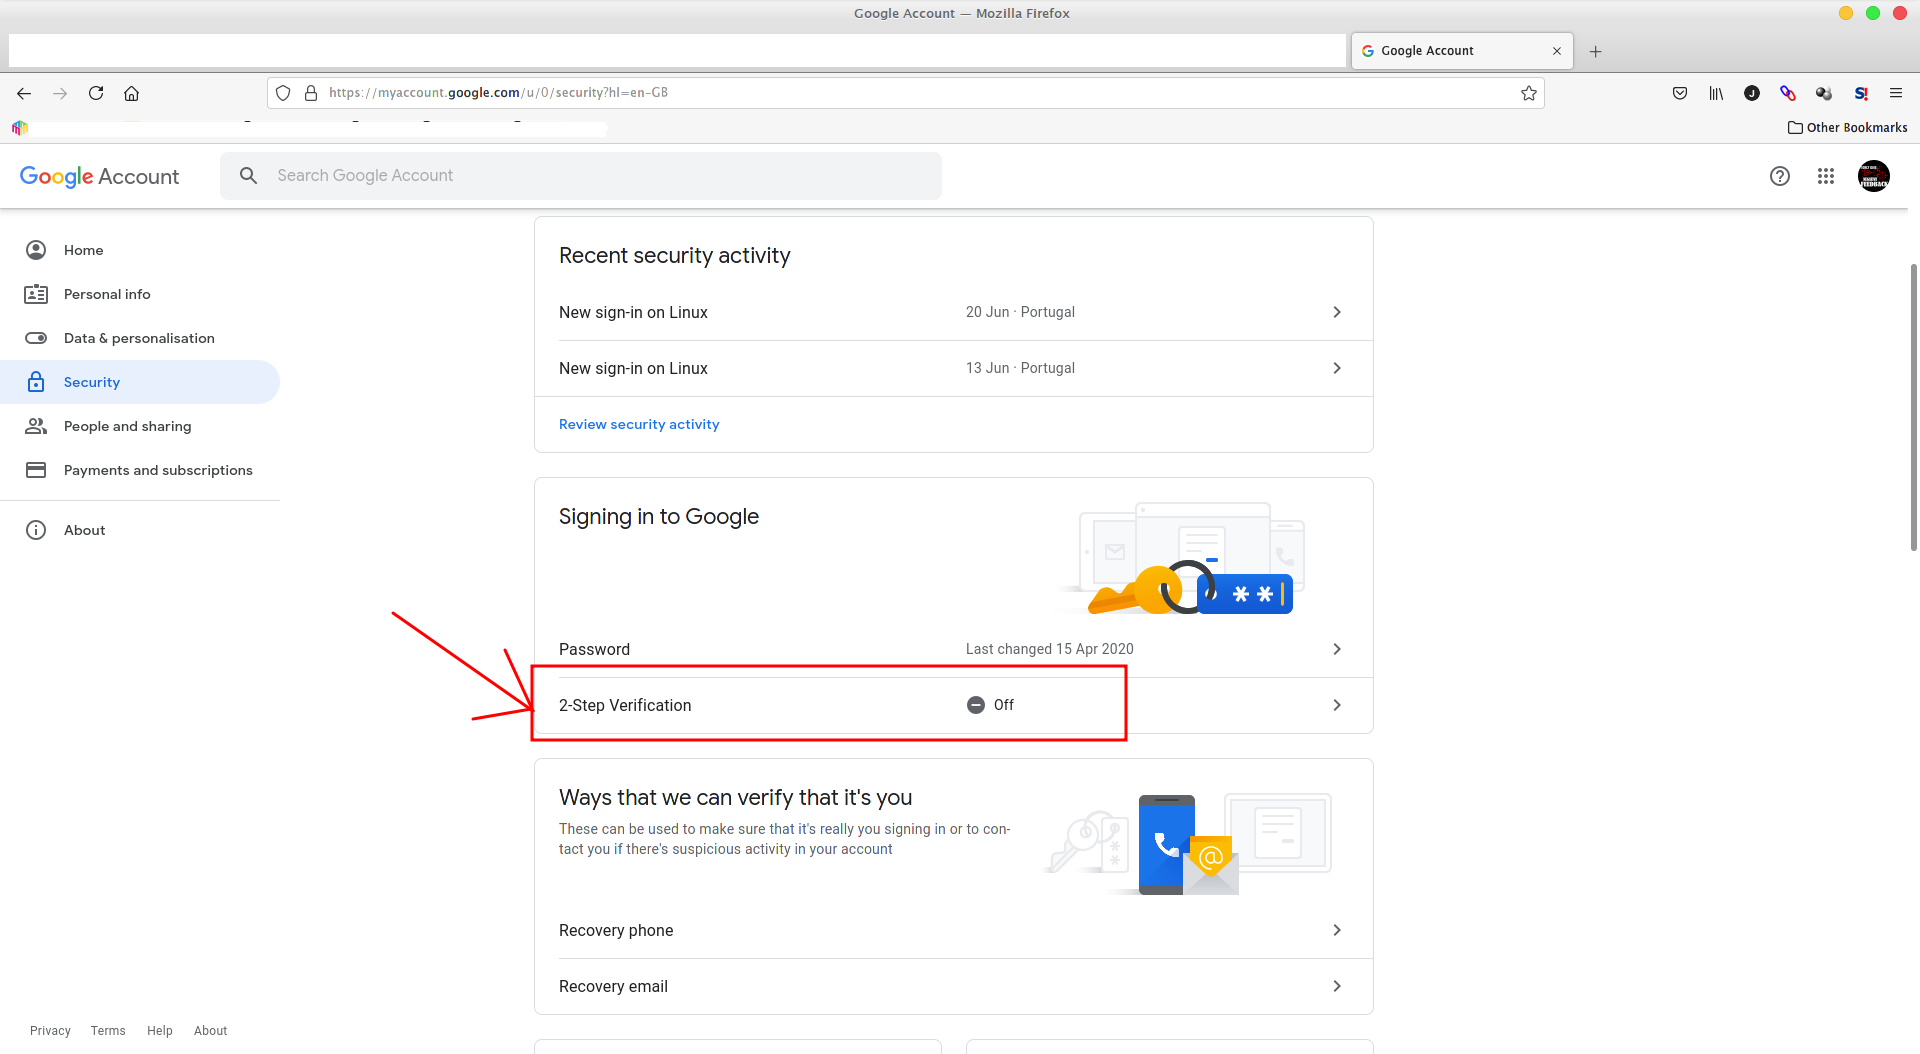Open Payments and subscriptions section
Screen dimensions: 1920x1054
158,470
